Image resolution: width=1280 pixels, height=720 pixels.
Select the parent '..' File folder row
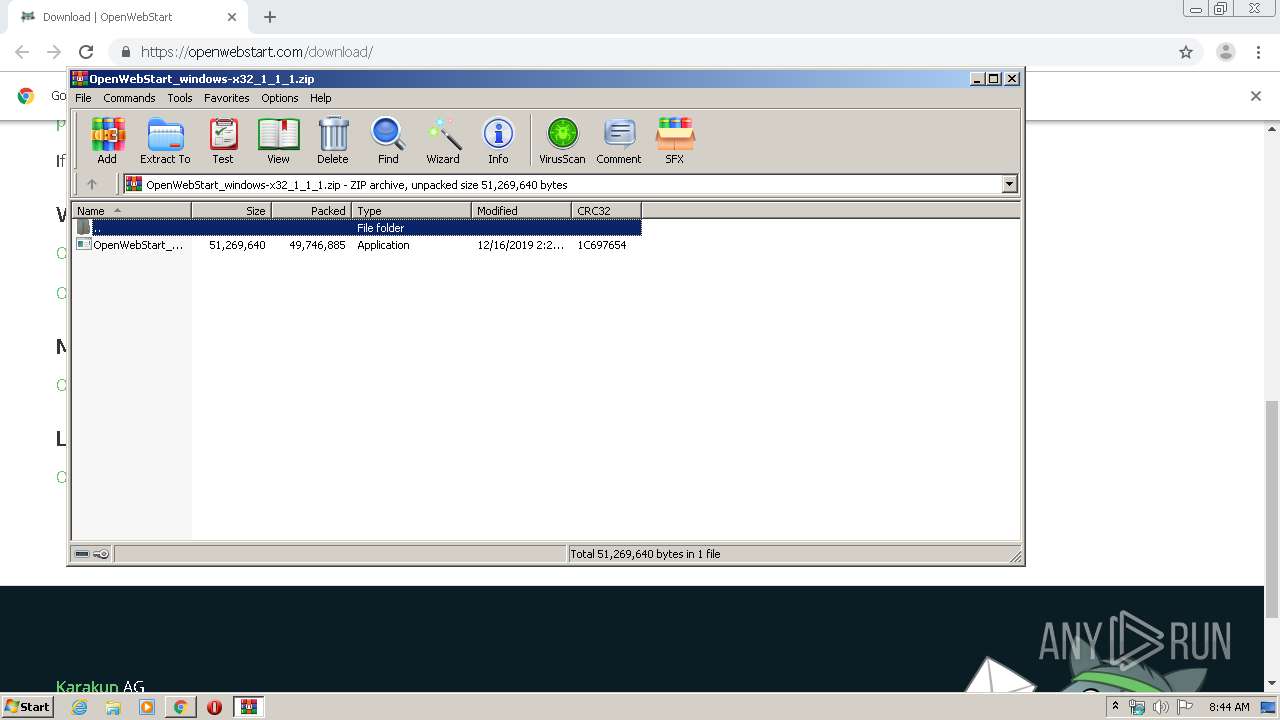pos(357,228)
